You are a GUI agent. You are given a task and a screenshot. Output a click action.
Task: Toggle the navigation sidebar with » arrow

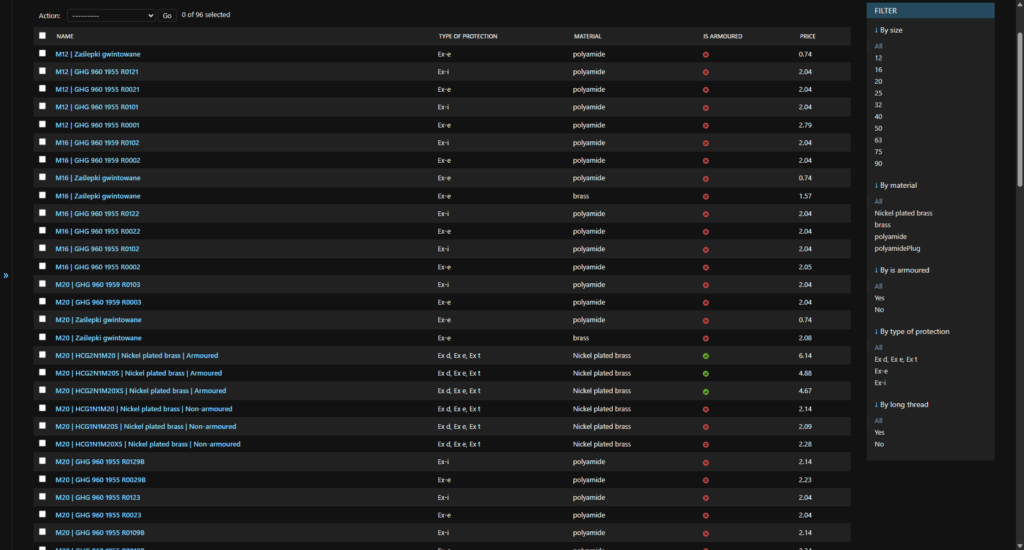click(6, 275)
